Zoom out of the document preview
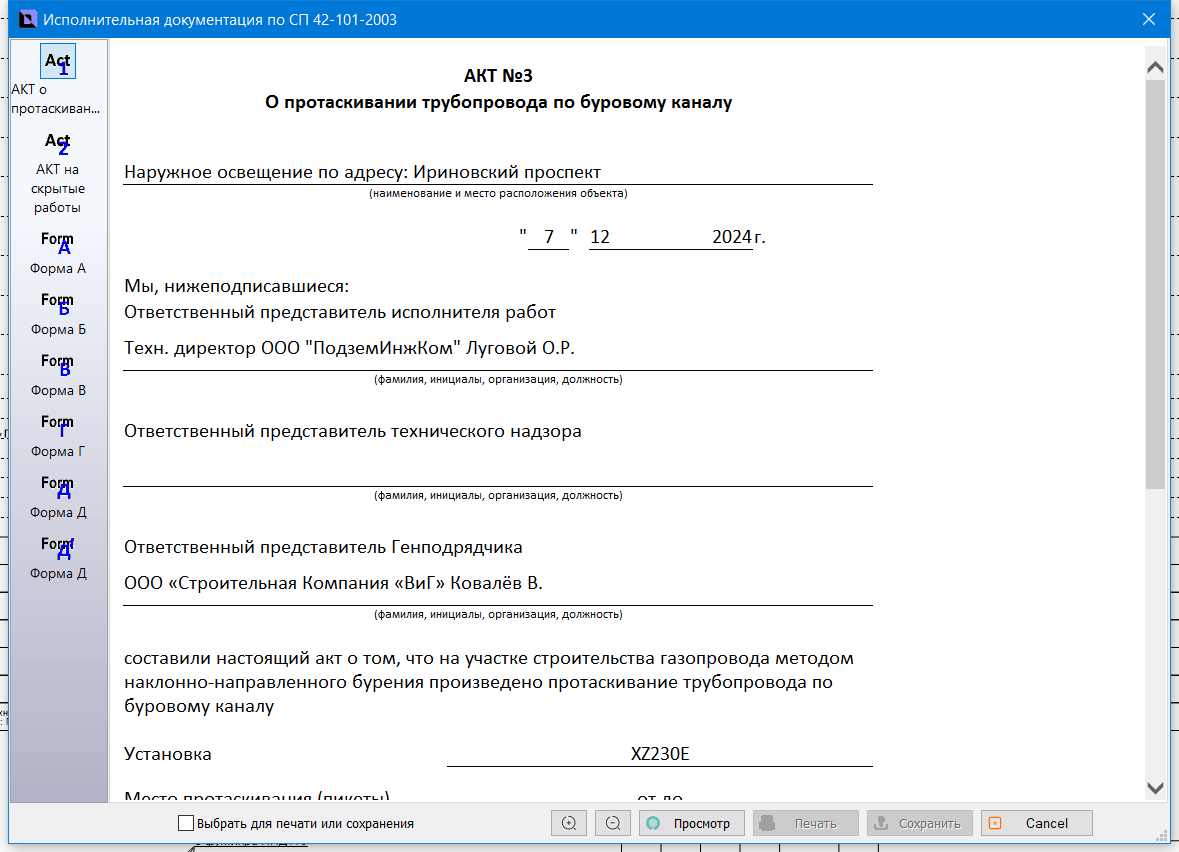 [x=613, y=823]
